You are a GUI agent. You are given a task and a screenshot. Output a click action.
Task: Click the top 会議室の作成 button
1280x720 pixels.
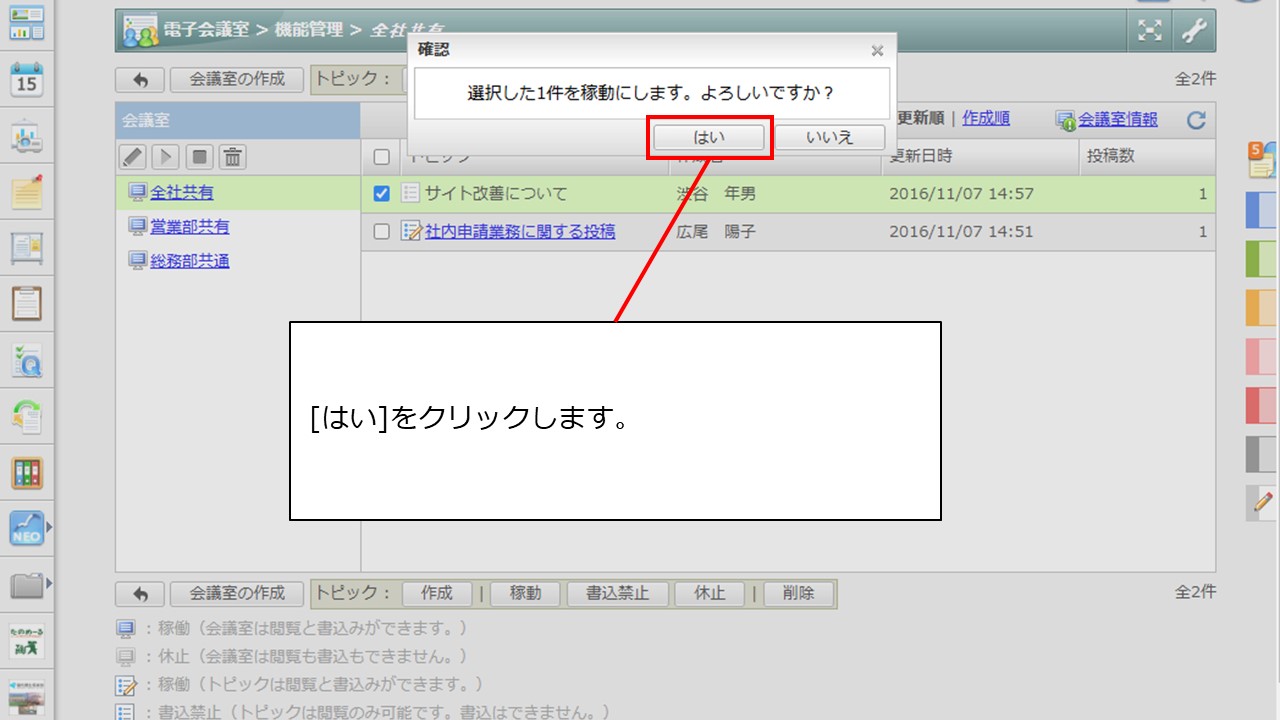click(238, 80)
